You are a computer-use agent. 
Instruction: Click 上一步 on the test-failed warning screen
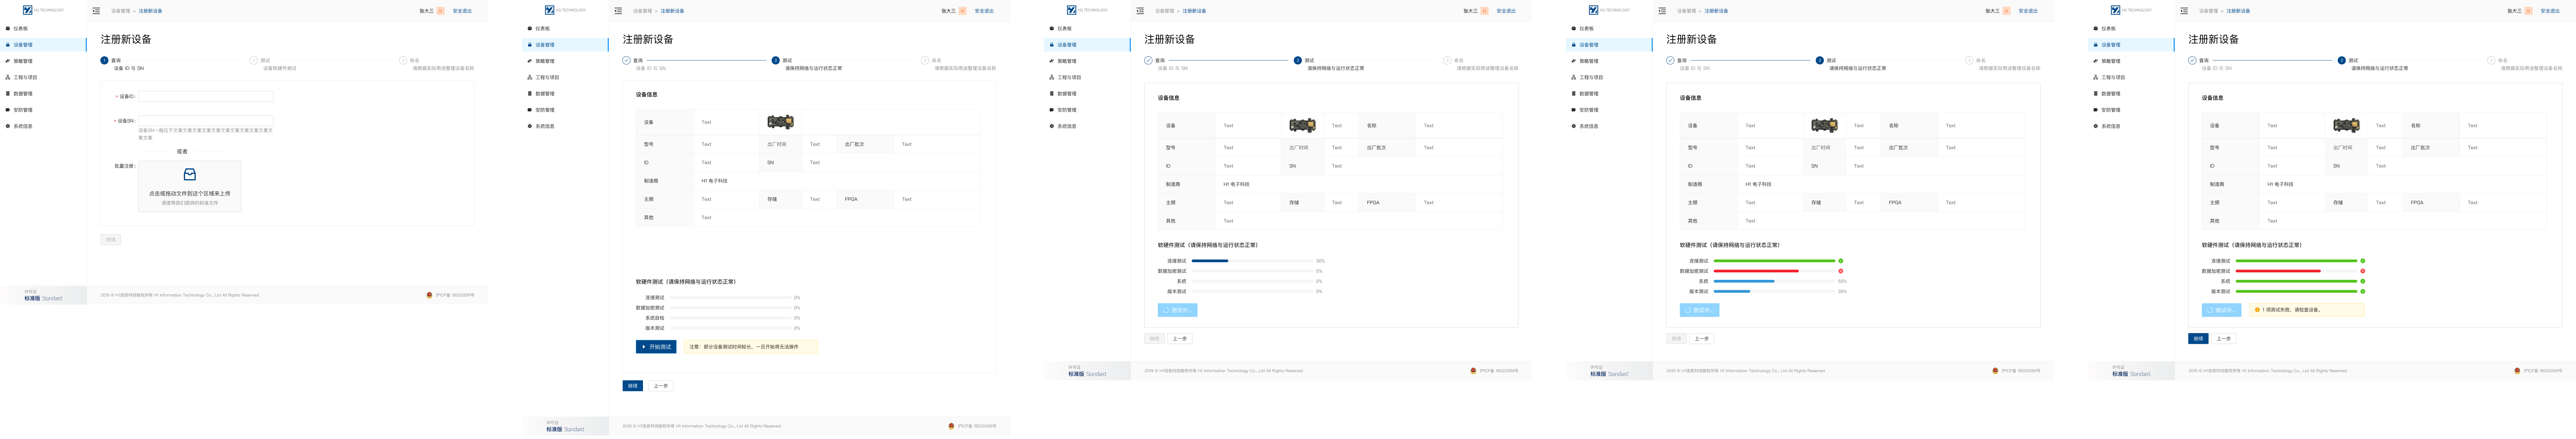2224,339
